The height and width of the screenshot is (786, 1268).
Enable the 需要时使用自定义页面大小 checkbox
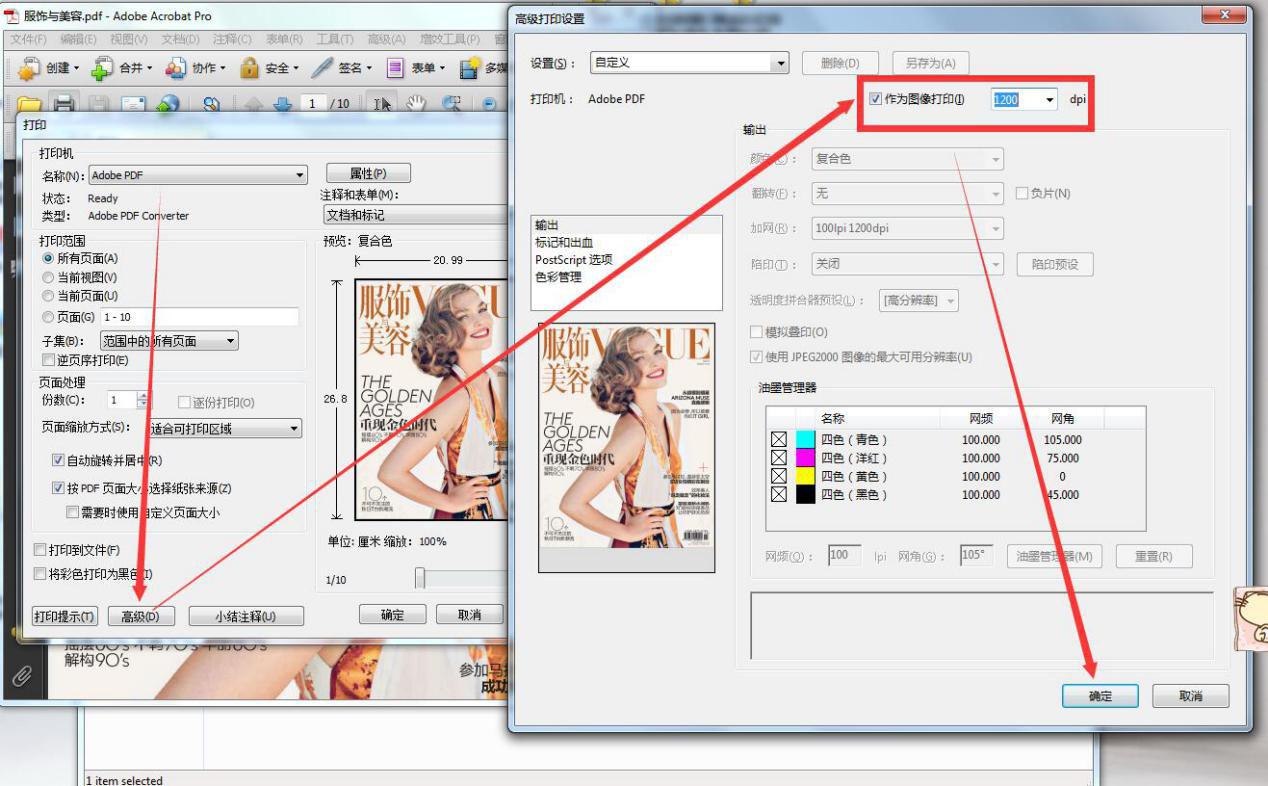click(72, 512)
